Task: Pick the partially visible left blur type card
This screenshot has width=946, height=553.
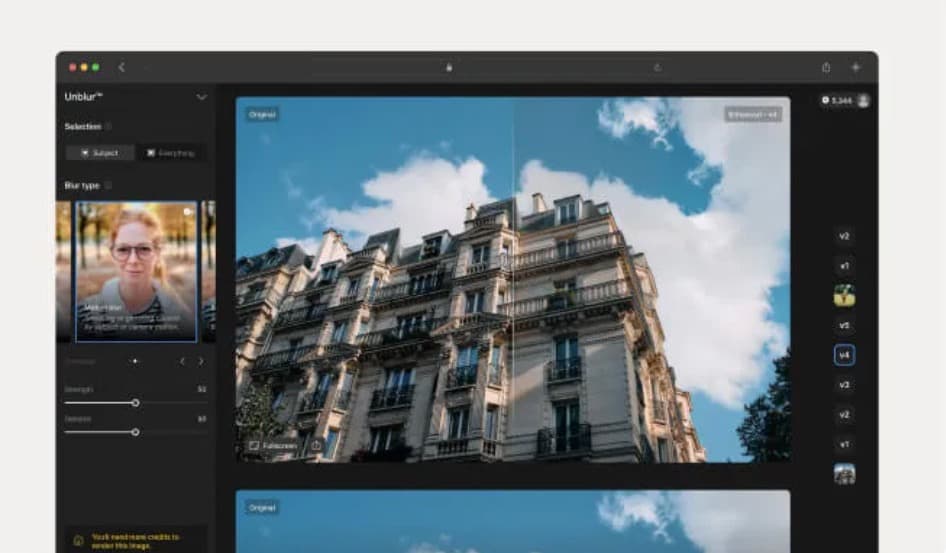Action: [63, 271]
